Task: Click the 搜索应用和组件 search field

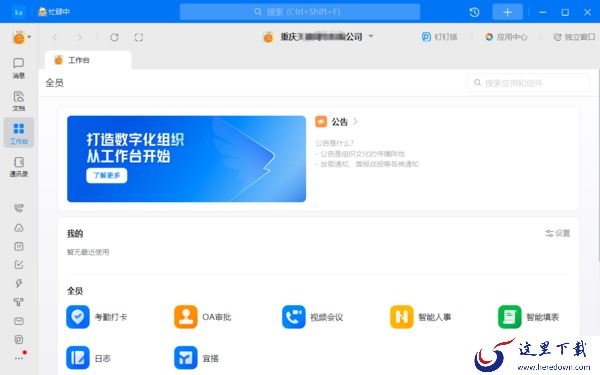Action: pyautogui.click(x=528, y=83)
